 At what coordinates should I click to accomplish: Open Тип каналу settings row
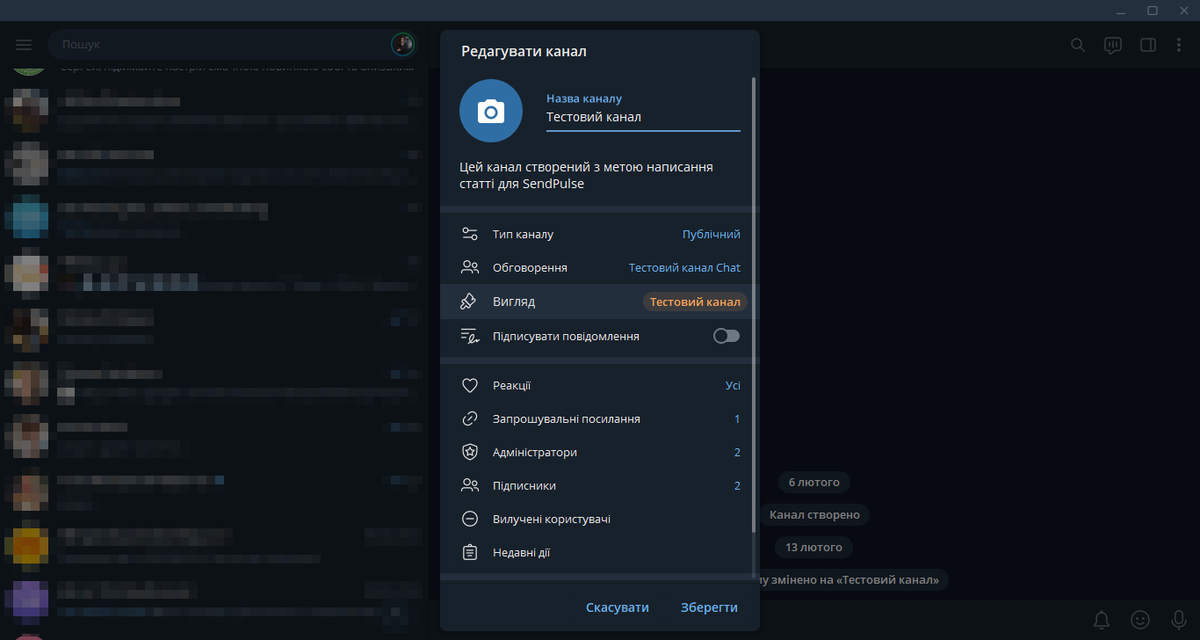600,234
